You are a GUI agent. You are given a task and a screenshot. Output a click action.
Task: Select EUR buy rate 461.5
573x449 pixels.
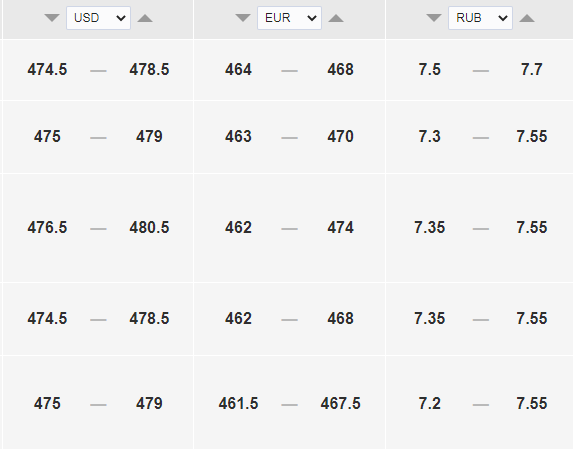tap(238, 404)
